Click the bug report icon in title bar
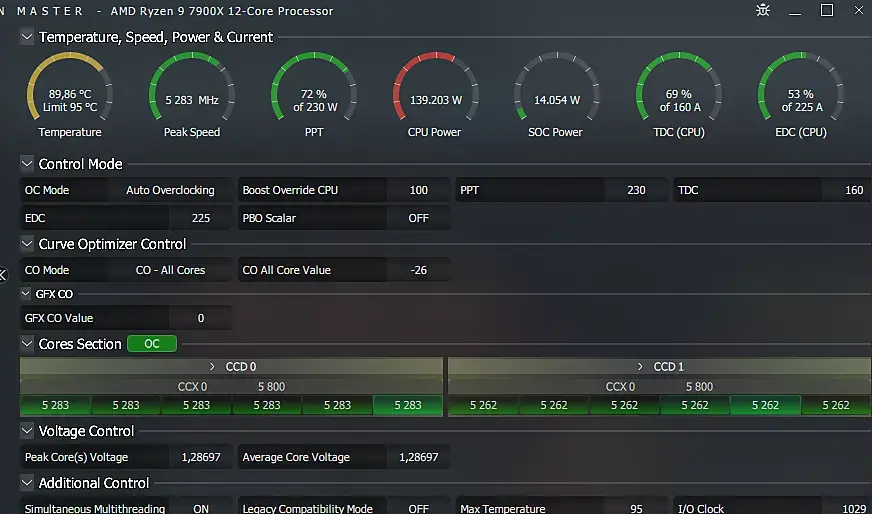This screenshot has width=872, height=514. (763, 10)
